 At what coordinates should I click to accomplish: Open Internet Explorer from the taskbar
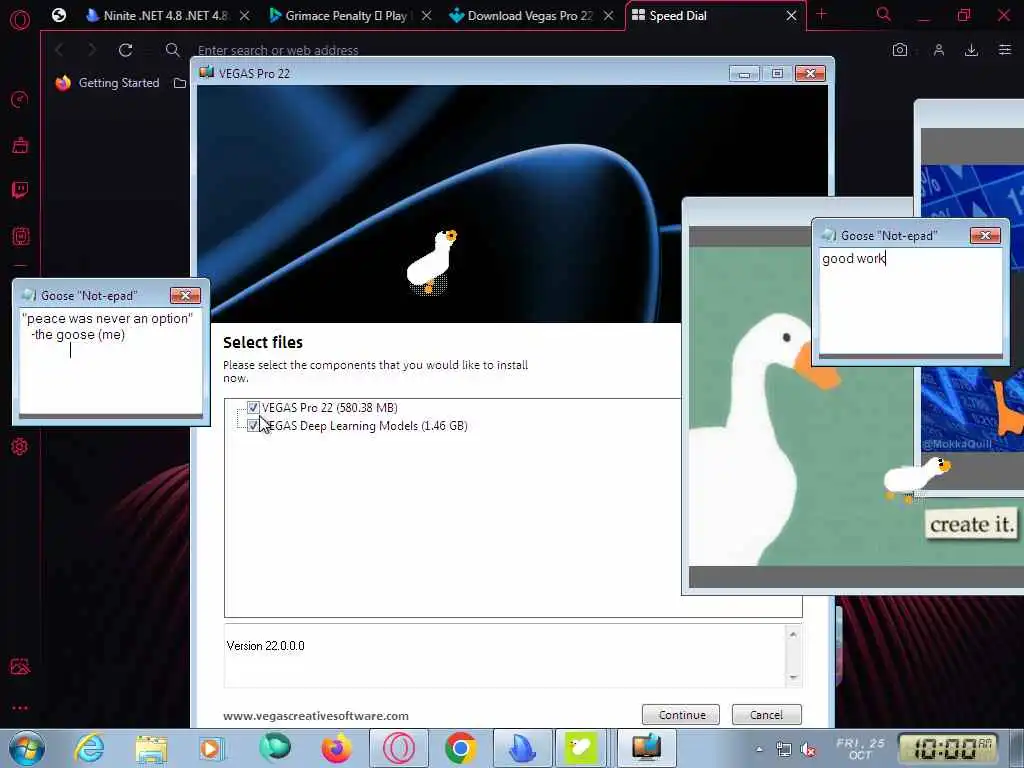[89, 748]
